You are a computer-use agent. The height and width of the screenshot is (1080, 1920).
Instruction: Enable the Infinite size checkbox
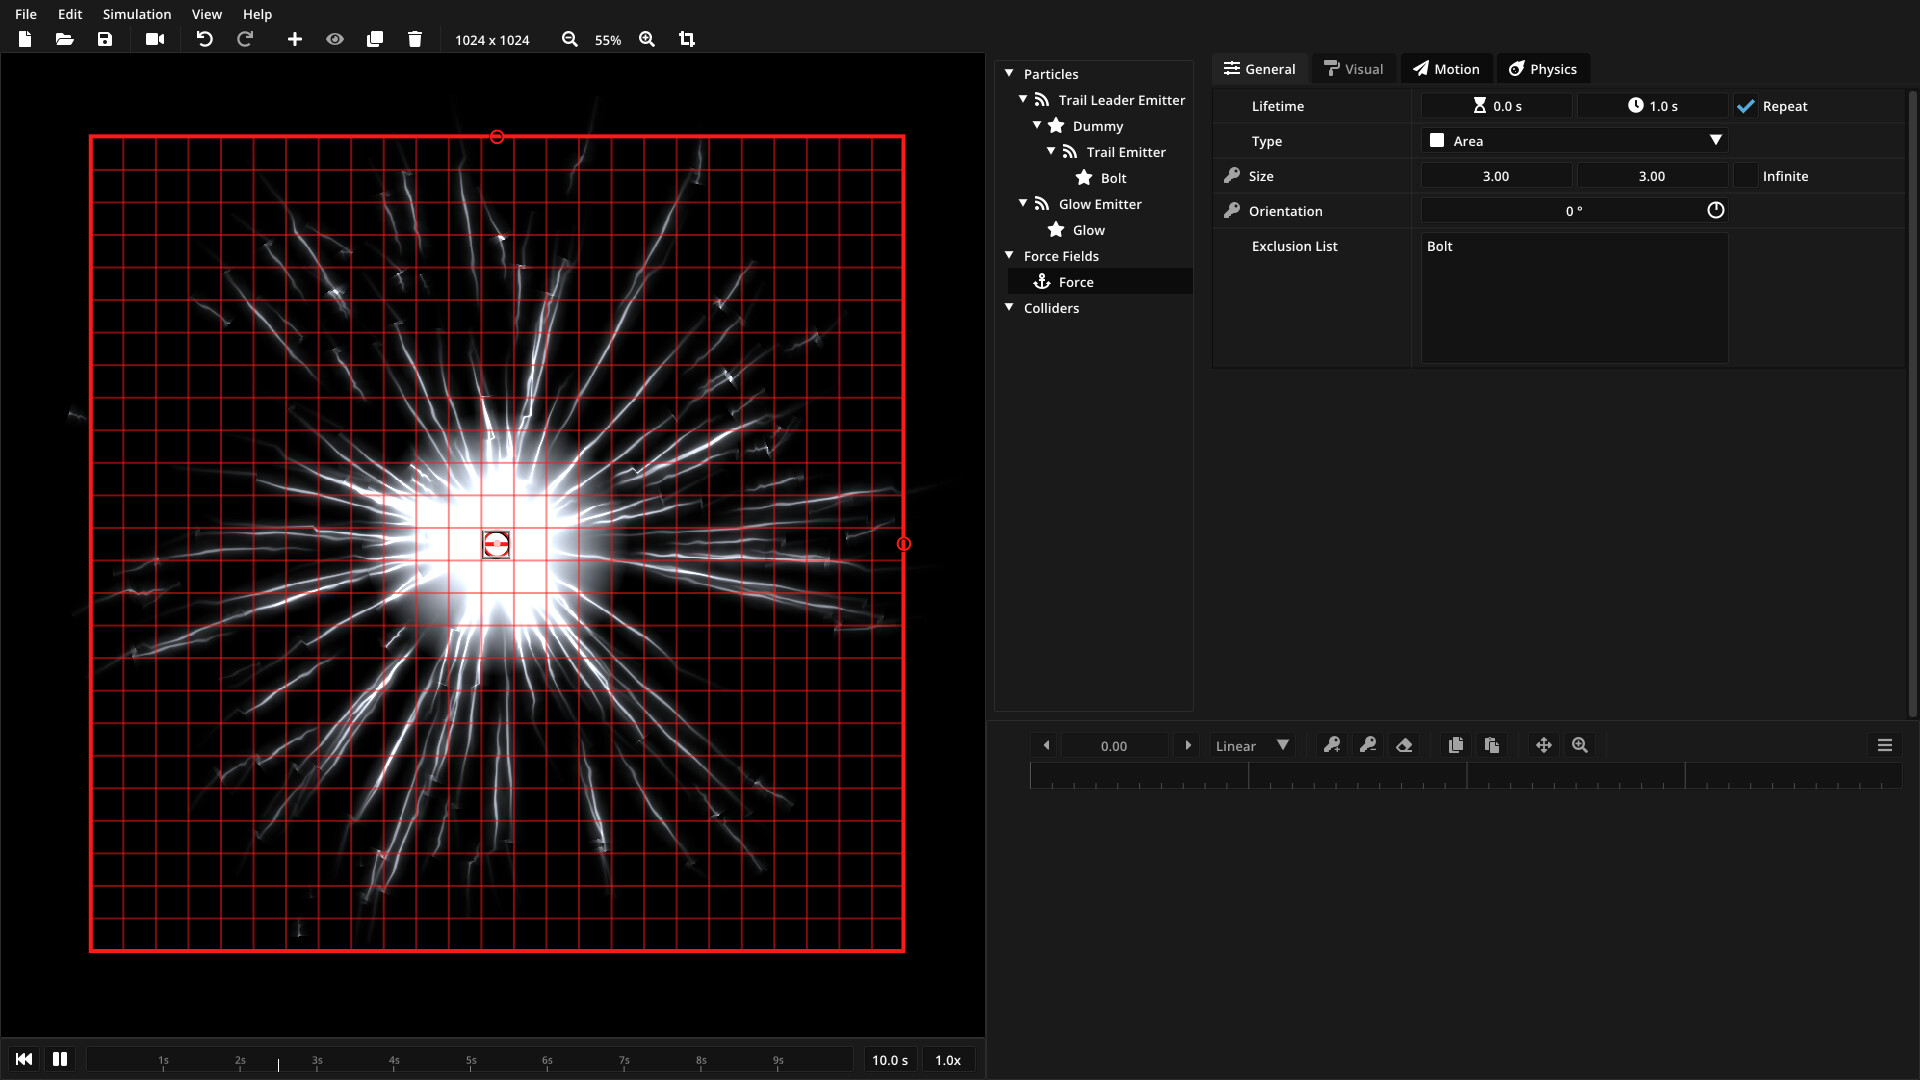[x=1746, y=176]
